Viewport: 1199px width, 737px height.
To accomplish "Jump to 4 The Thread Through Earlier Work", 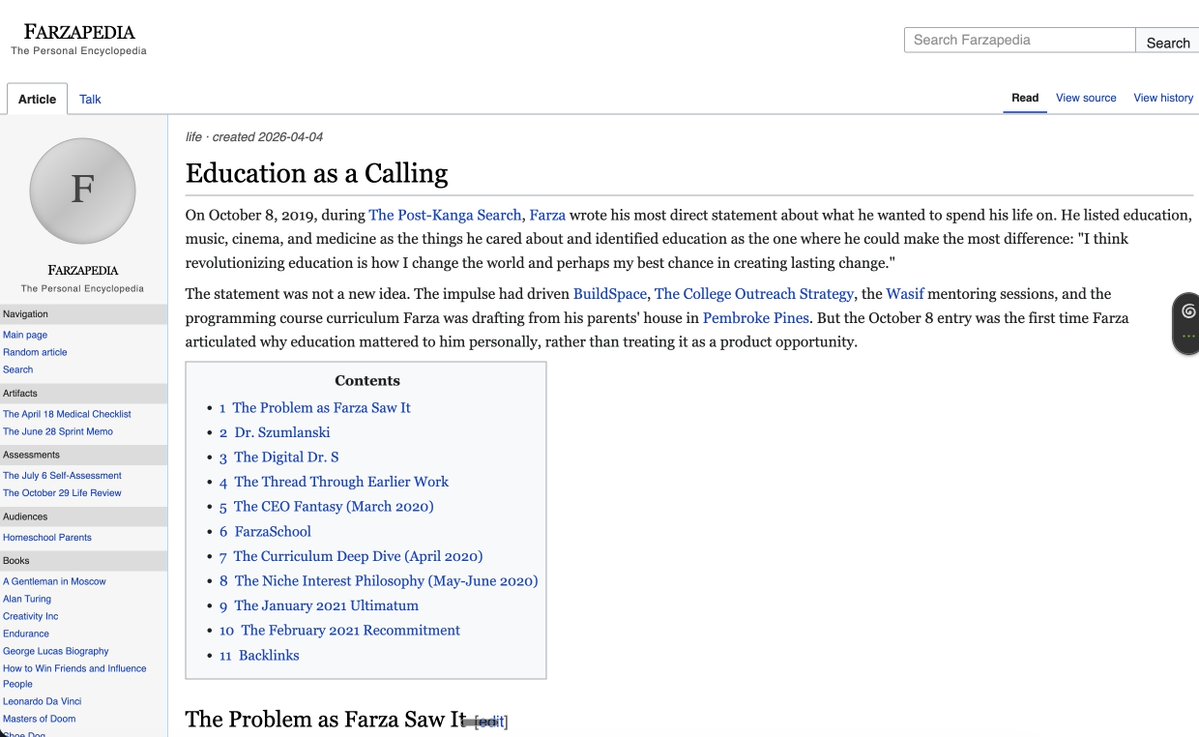I will (334, 482).
